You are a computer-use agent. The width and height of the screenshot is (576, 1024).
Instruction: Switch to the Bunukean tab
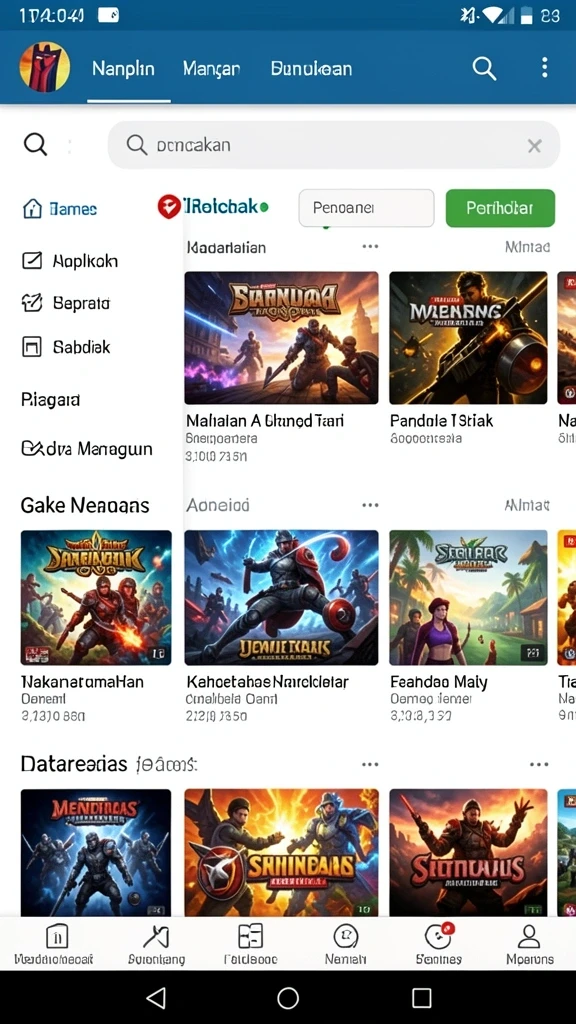coord(312,69)
